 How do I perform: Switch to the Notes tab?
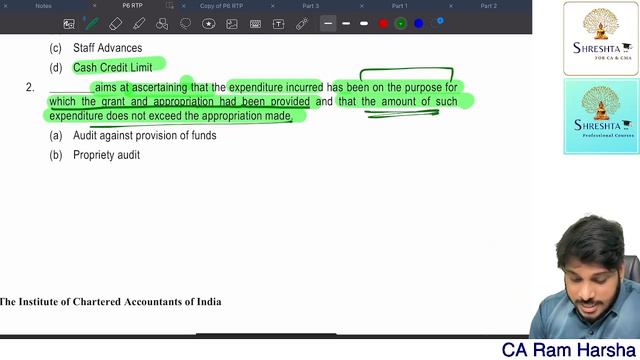point(43,6)
